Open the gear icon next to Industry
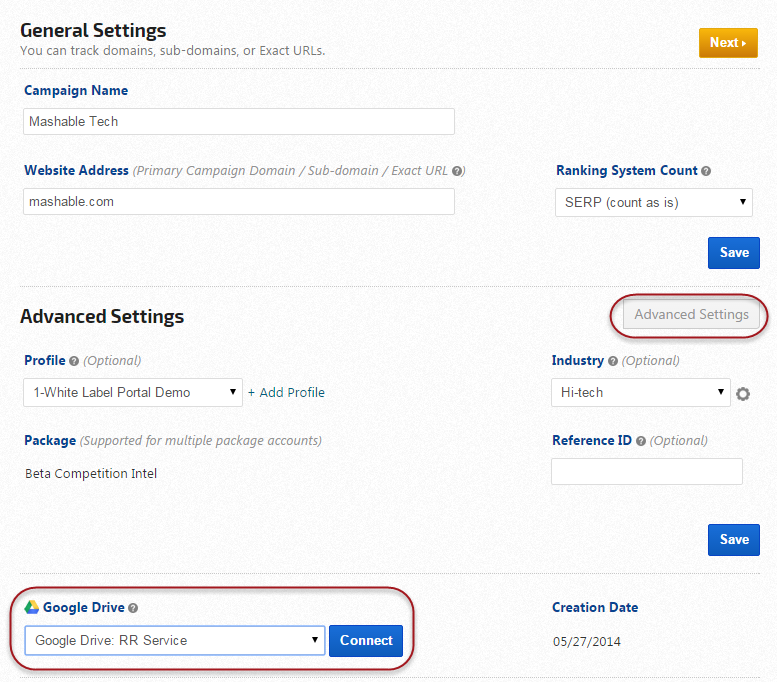The height and width of the screenshot is (682, 777). click(x=743, y=394)
